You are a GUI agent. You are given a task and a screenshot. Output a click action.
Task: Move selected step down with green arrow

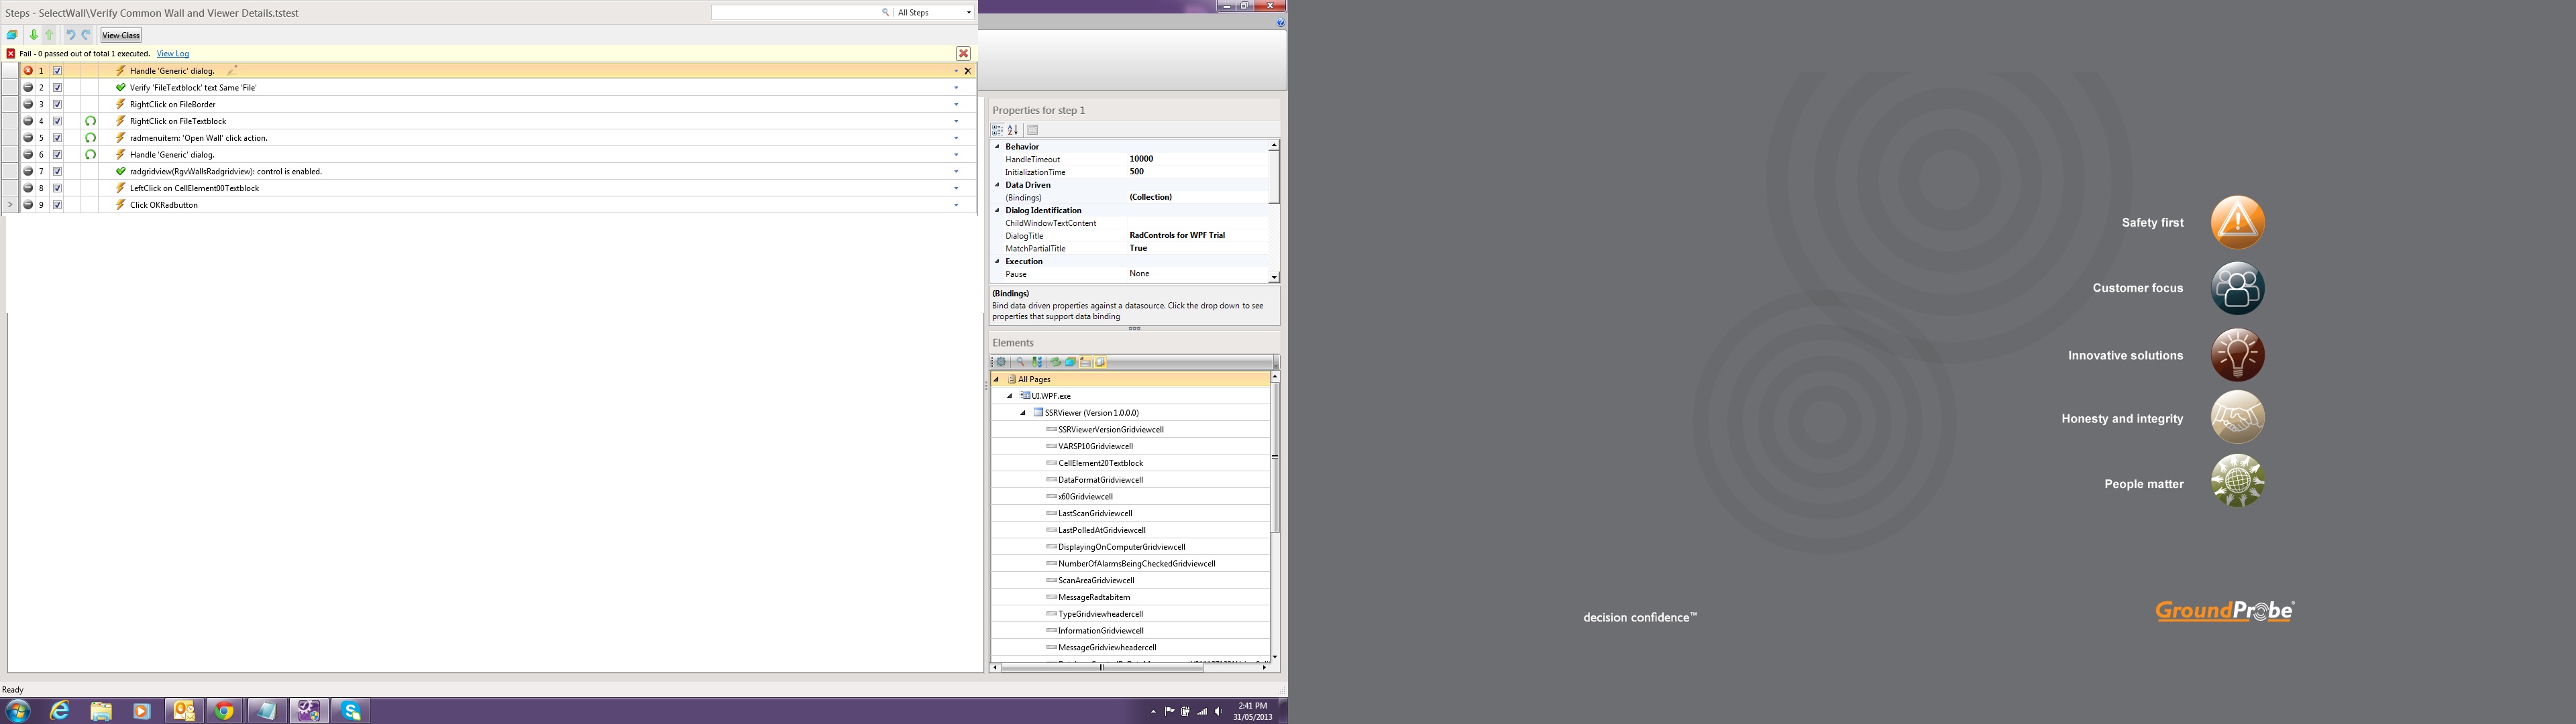pos(33,35)
